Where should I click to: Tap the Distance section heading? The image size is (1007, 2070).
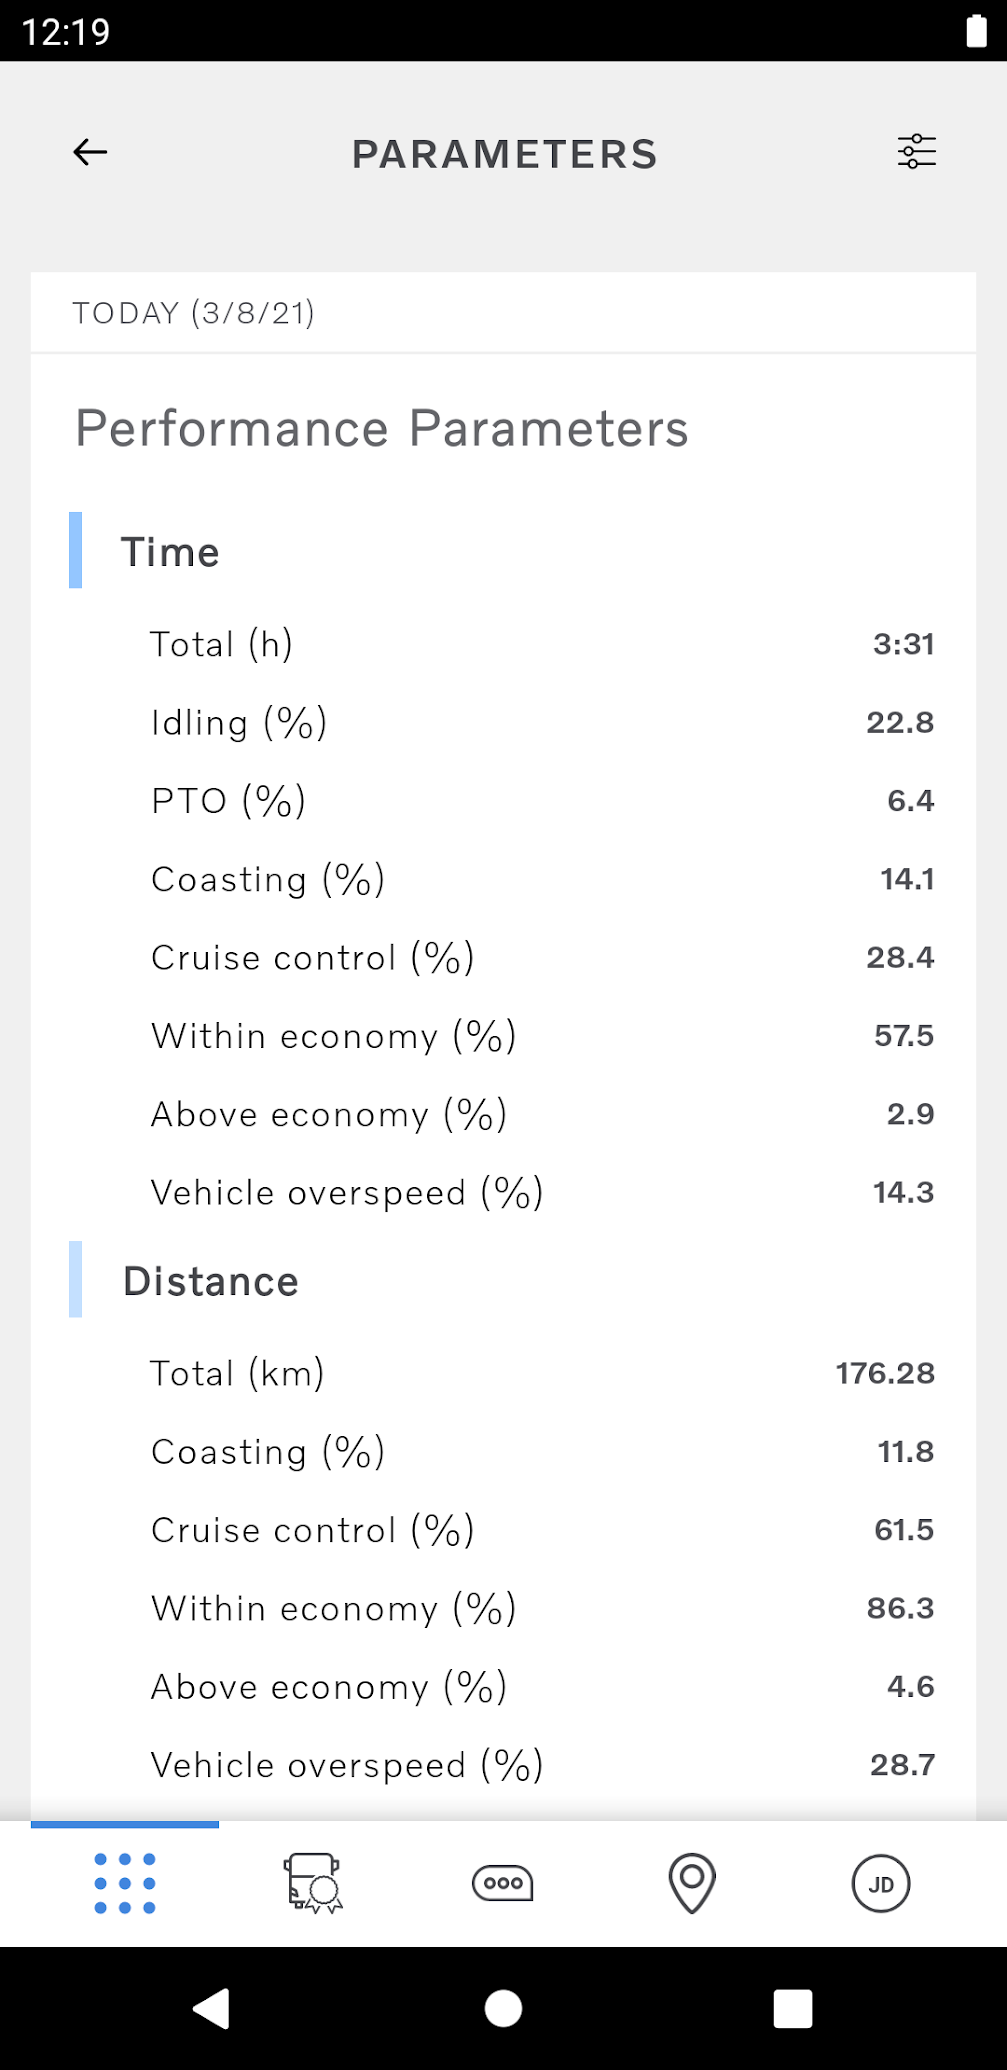[x=211, y=1281]
